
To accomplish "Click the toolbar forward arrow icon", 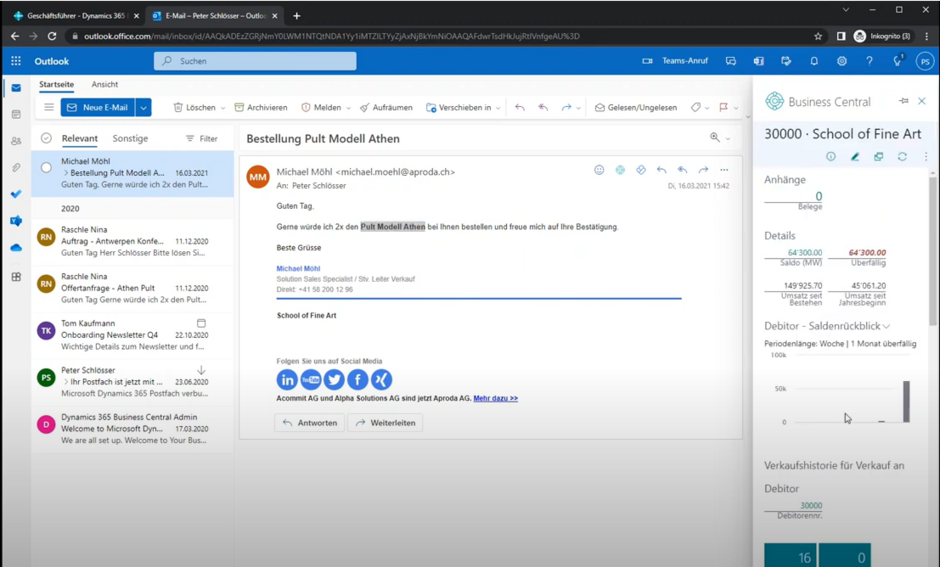I will pos(566,107).
